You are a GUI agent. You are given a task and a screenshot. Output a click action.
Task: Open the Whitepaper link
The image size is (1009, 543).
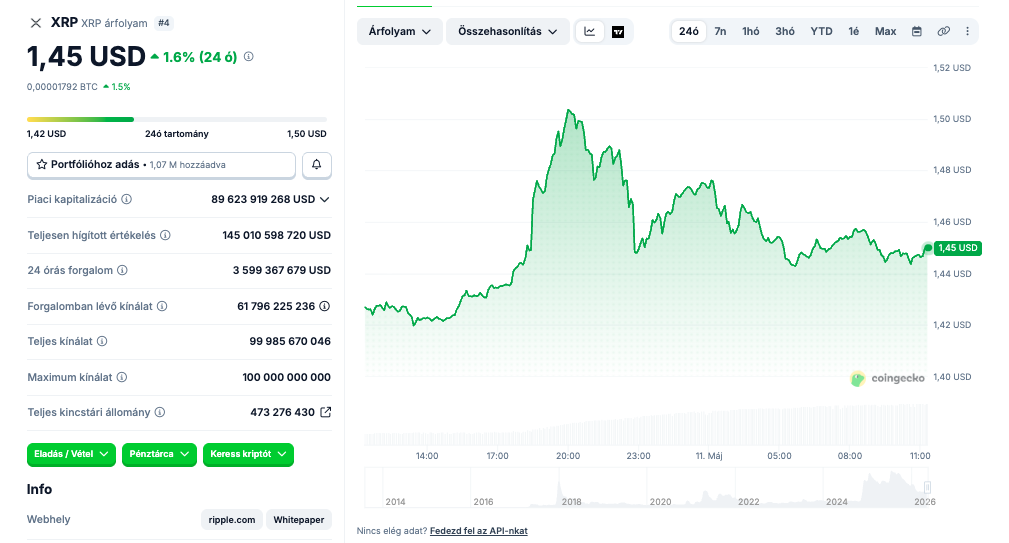[299, 520]
